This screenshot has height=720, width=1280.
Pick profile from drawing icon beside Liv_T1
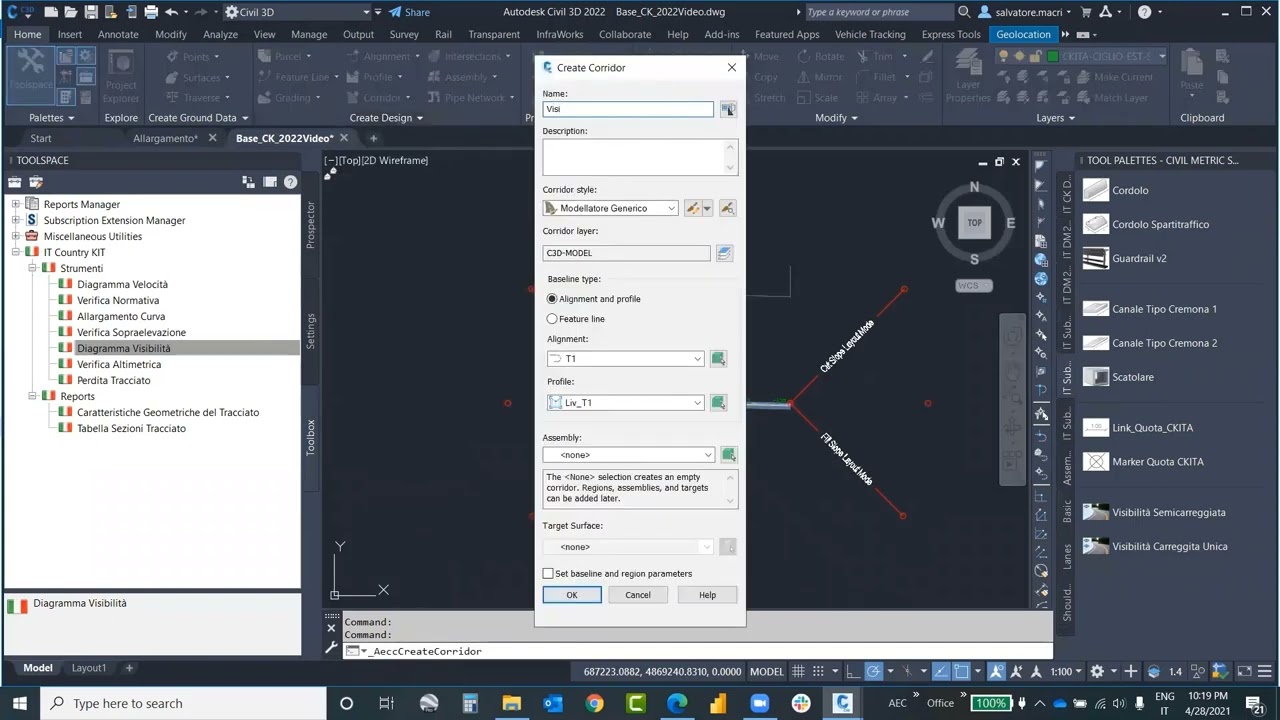pos(718,402)
